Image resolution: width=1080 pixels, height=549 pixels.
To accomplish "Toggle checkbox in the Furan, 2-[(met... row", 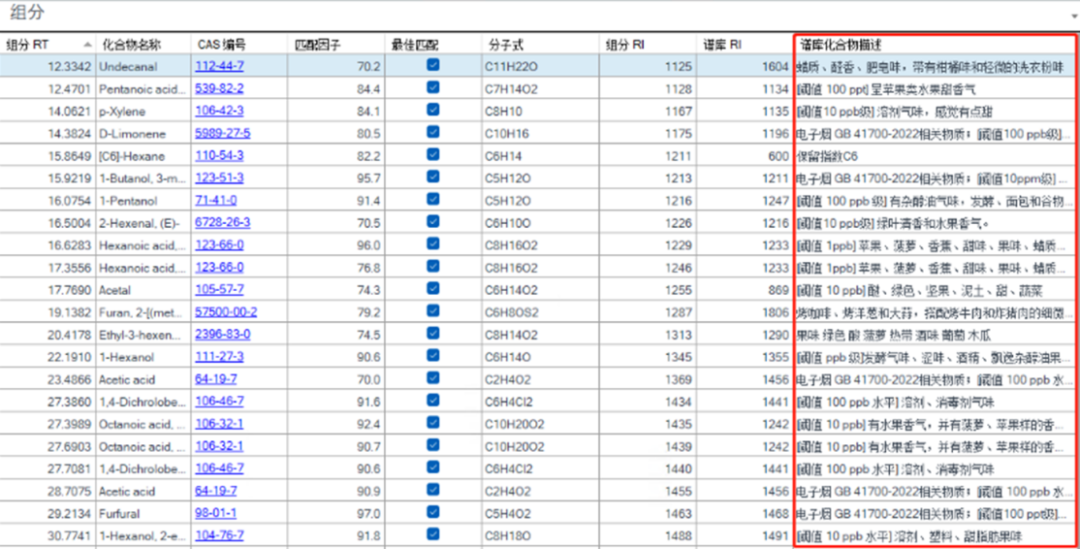I will tap(433, 311).
